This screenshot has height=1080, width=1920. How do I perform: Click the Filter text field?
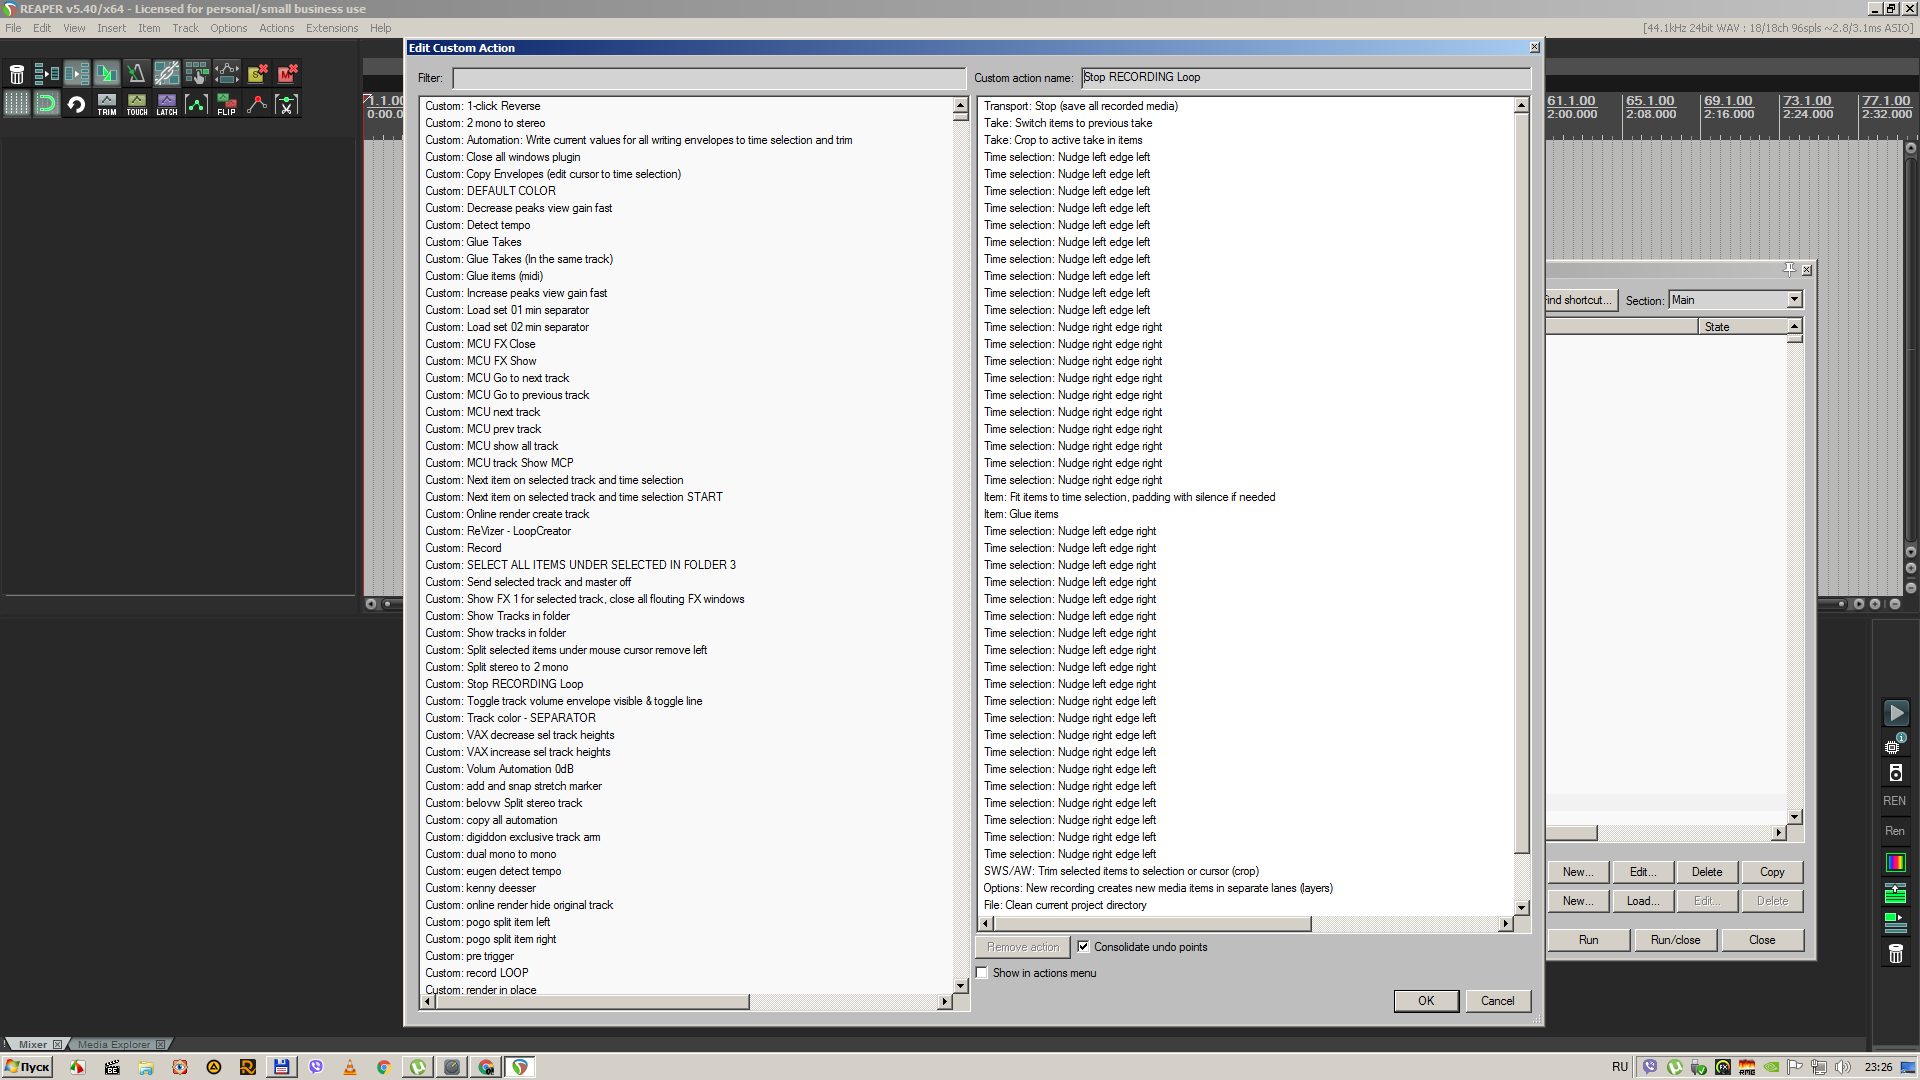pyautogui.click(x=709, y=78)
